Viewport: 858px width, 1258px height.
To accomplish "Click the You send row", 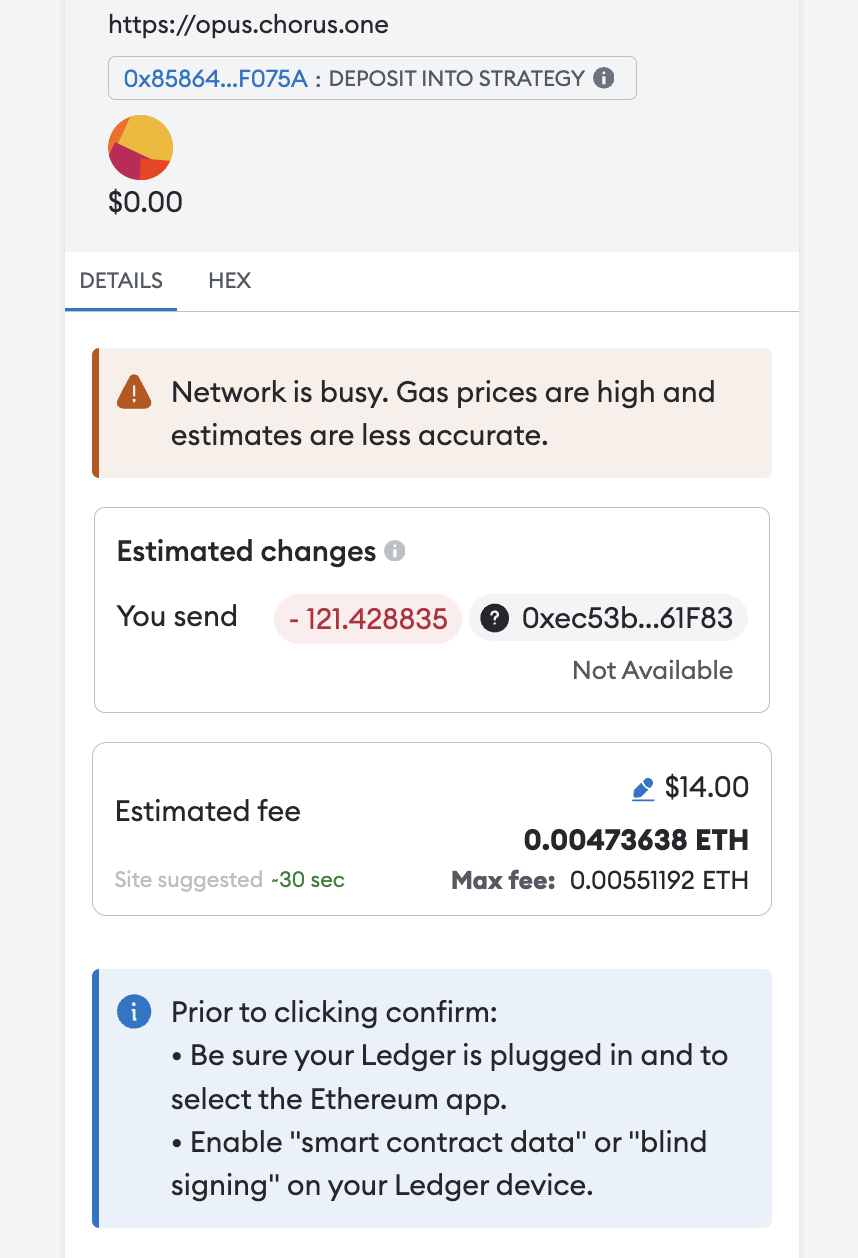I will coord(177,616).
